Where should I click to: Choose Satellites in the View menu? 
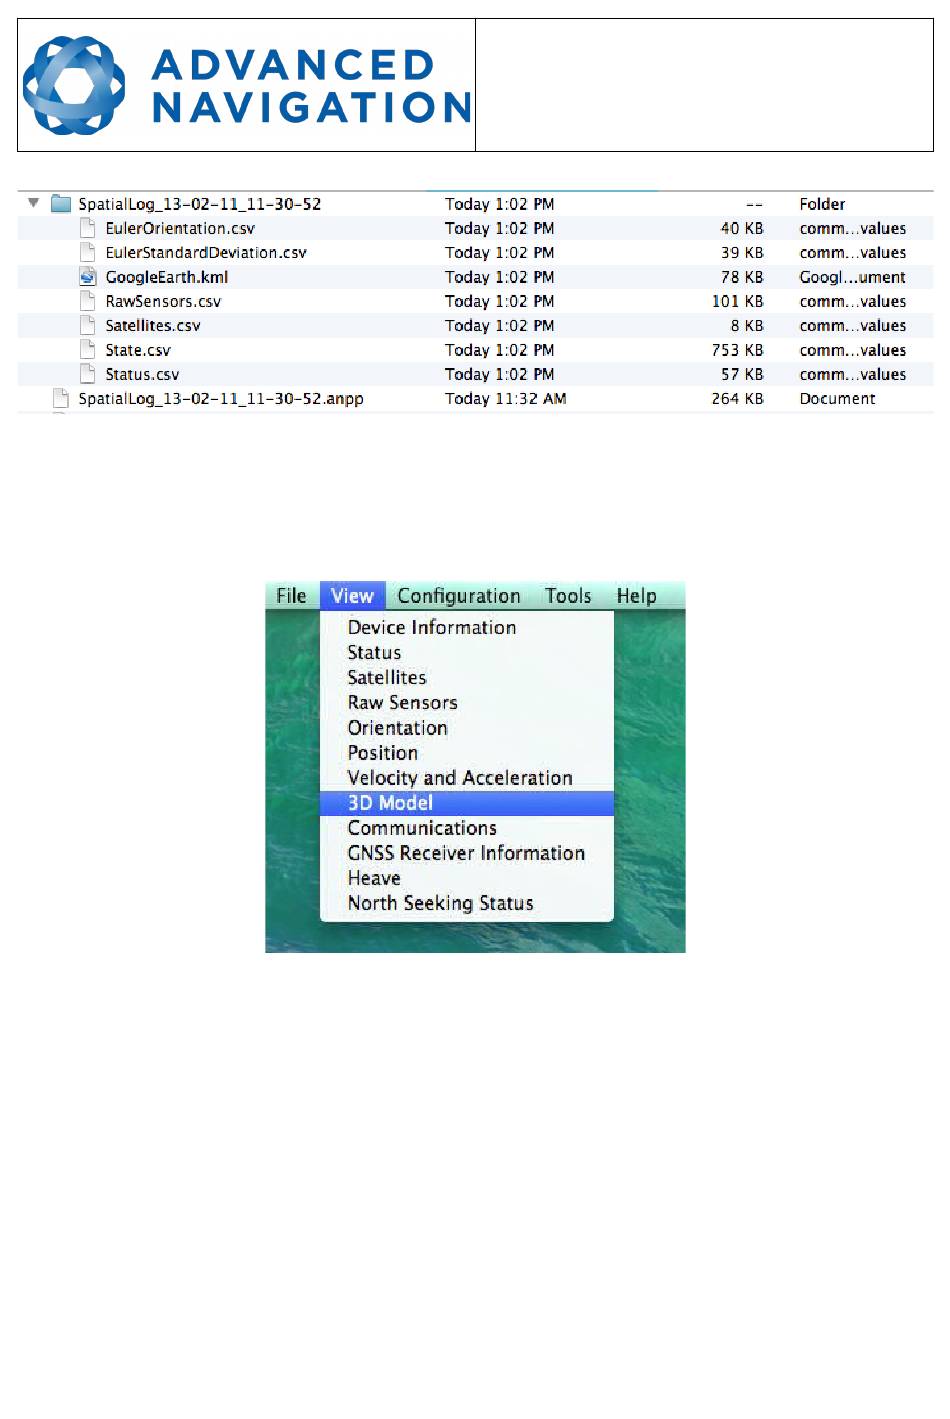(x=466, y=677)
